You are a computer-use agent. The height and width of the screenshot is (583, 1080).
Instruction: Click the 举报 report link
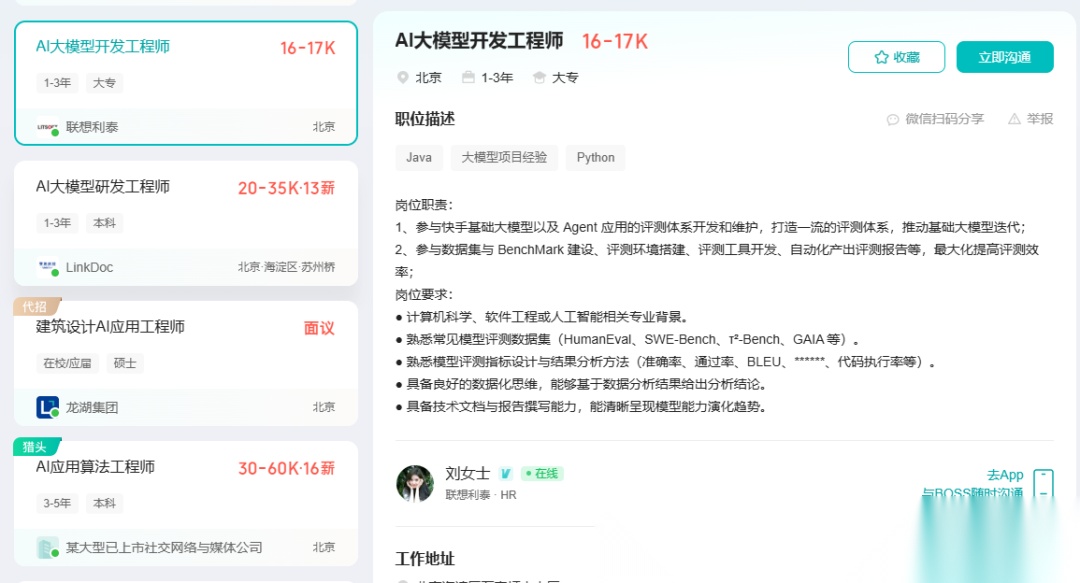pos(1030,119)
